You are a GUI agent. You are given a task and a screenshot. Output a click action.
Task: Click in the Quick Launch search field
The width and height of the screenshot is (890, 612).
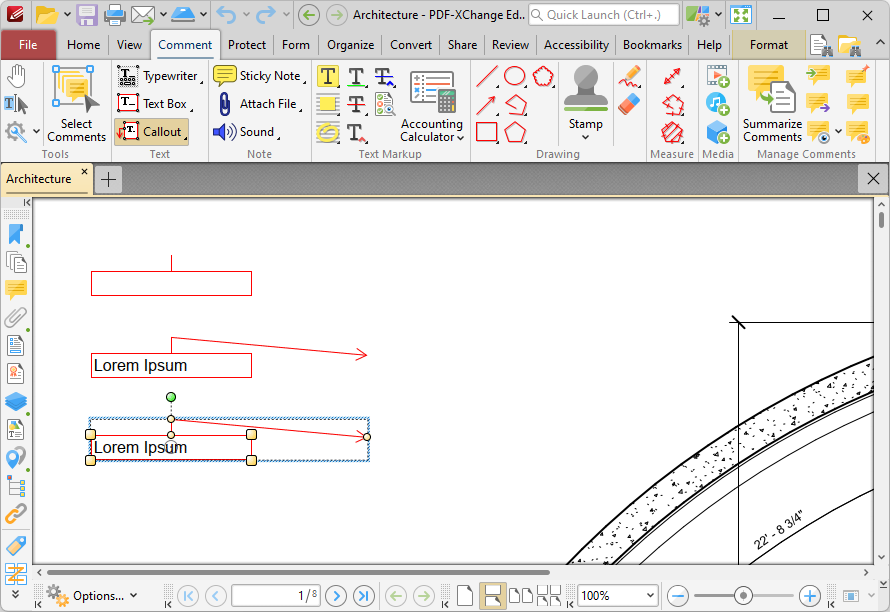tap(604, 15)
